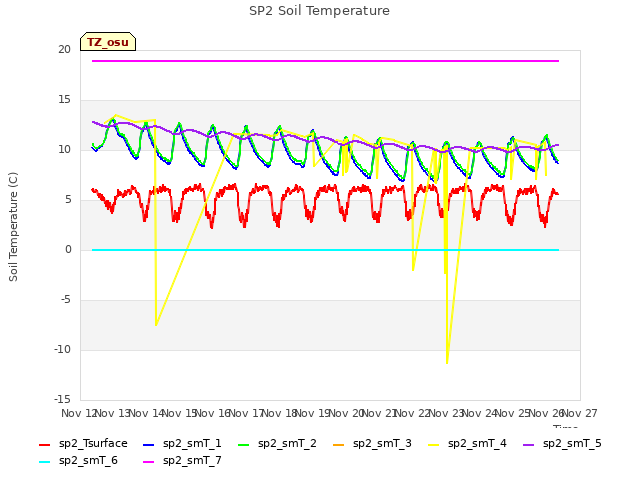This screenshot has width=640, height=480.
Task: Click the Nov 27 x-axis tick label
Action: point(580,413)
